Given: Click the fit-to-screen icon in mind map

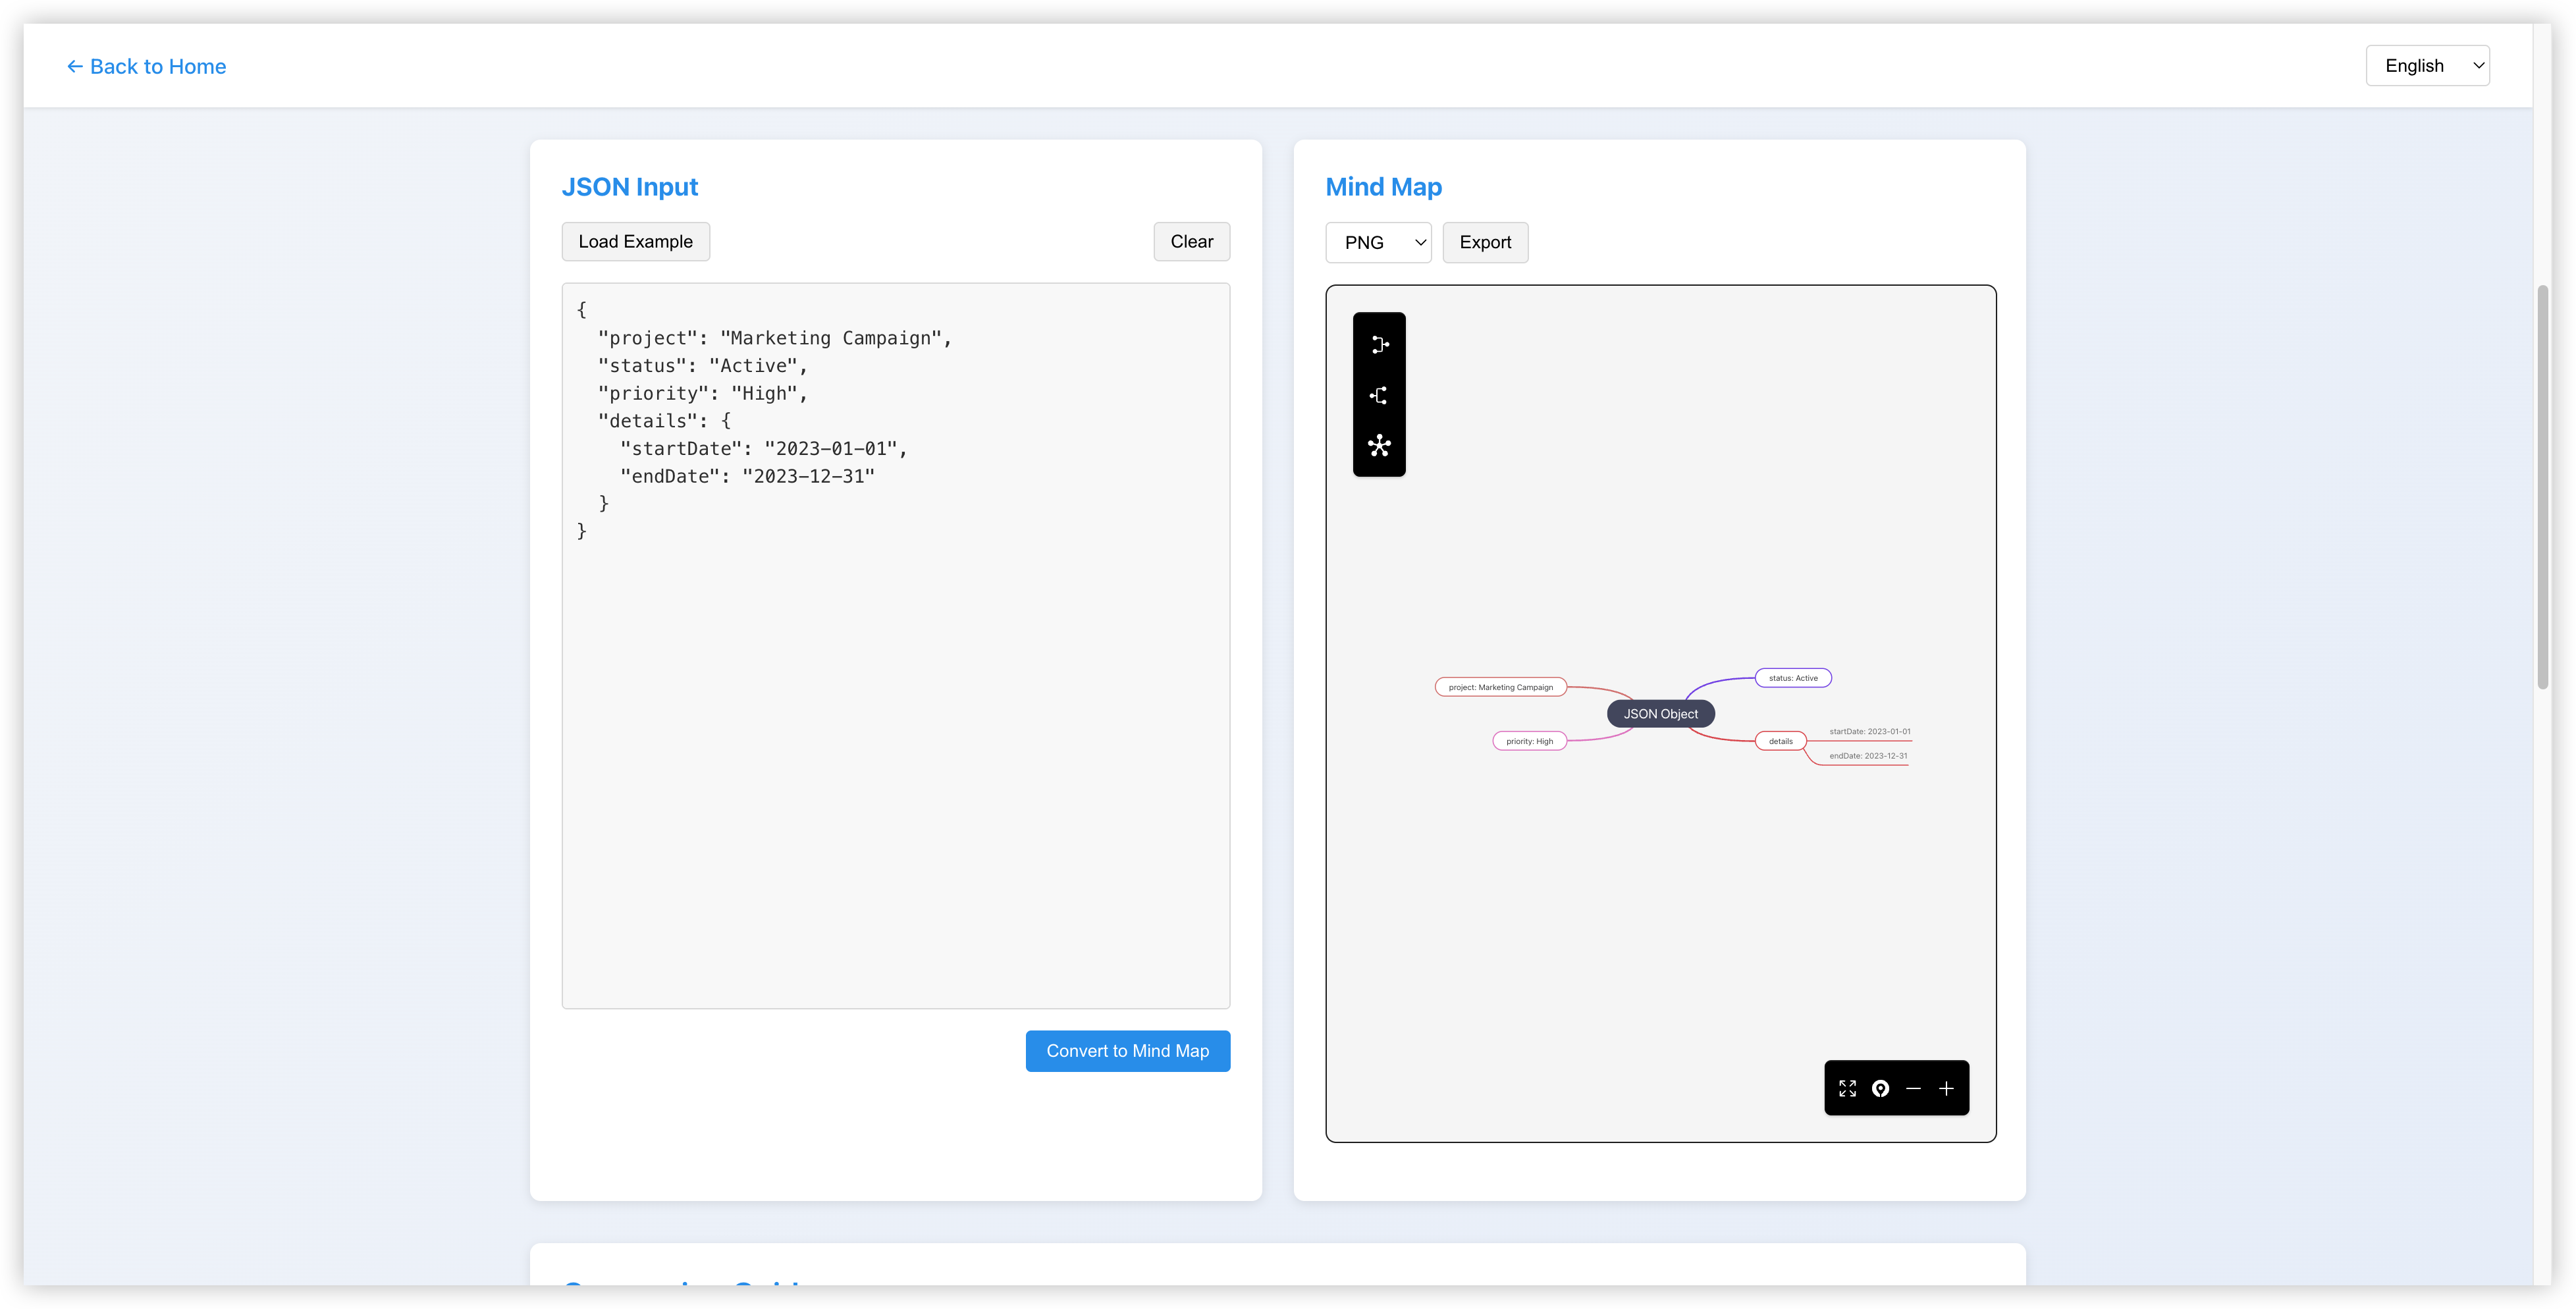Looking at the screenshot, I should coord(1847,1088).
